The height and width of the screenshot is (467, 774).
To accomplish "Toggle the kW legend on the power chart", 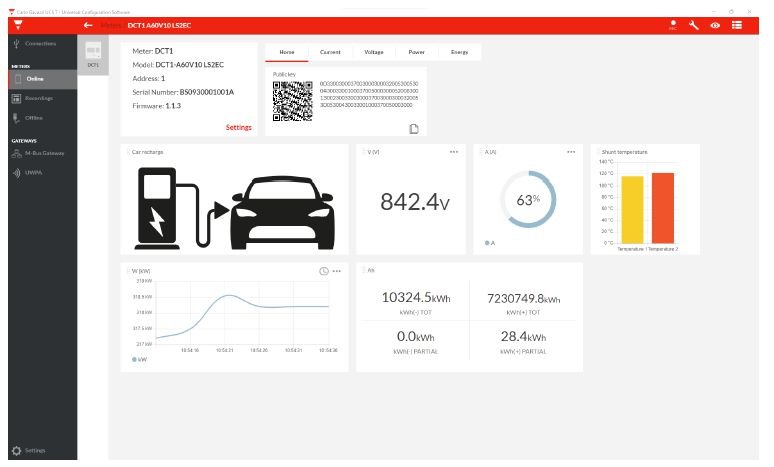I will pyautogui.click(x=139, y=358).
